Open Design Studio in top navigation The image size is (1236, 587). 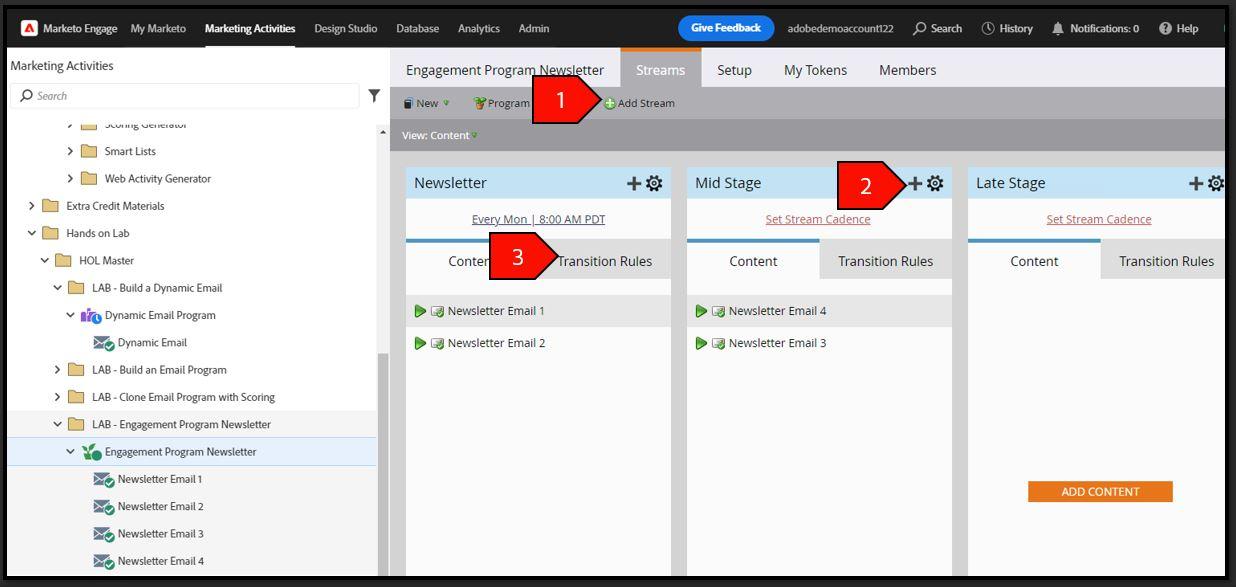[x=346, y=28]
